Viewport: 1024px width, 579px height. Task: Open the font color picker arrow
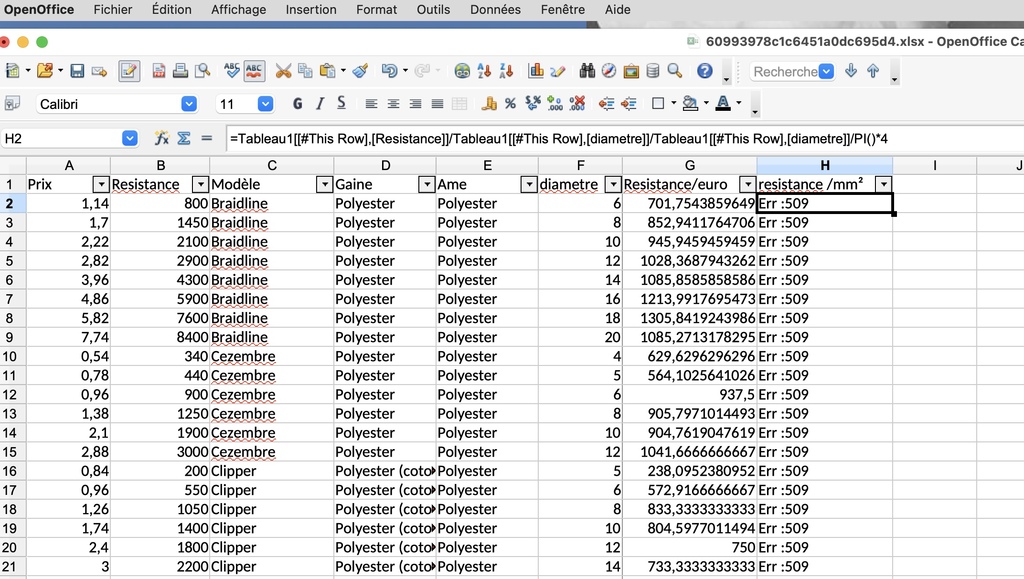[x=739, y=103]
